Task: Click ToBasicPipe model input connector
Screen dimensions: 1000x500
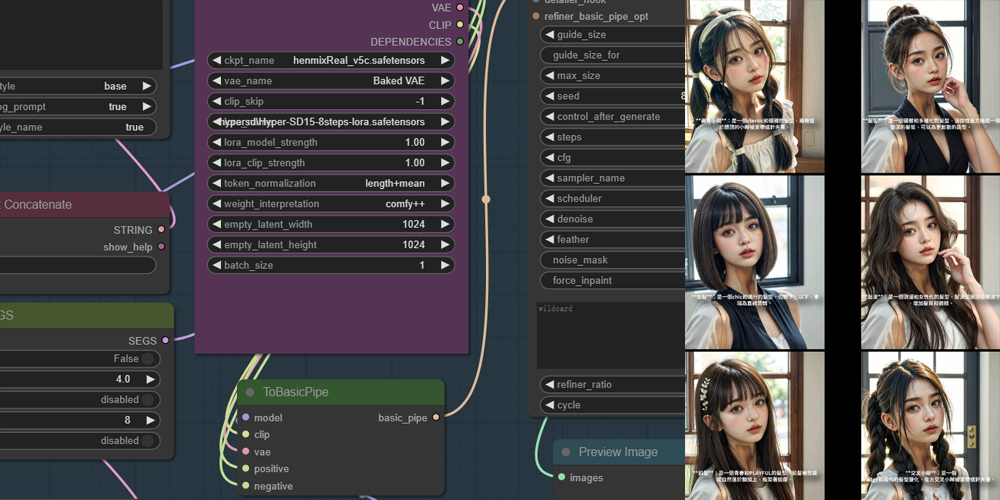Action: click(x=246, y=418)
